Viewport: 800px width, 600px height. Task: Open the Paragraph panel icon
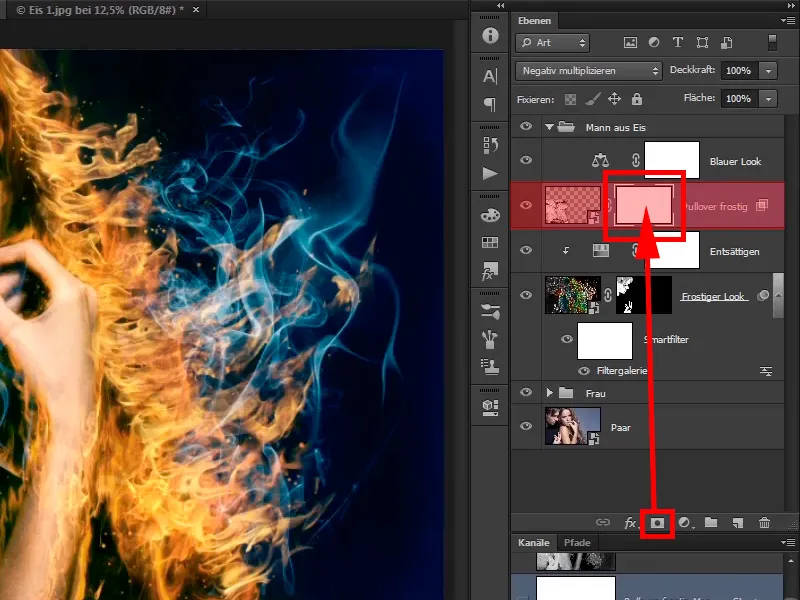[x=490, y=105]
